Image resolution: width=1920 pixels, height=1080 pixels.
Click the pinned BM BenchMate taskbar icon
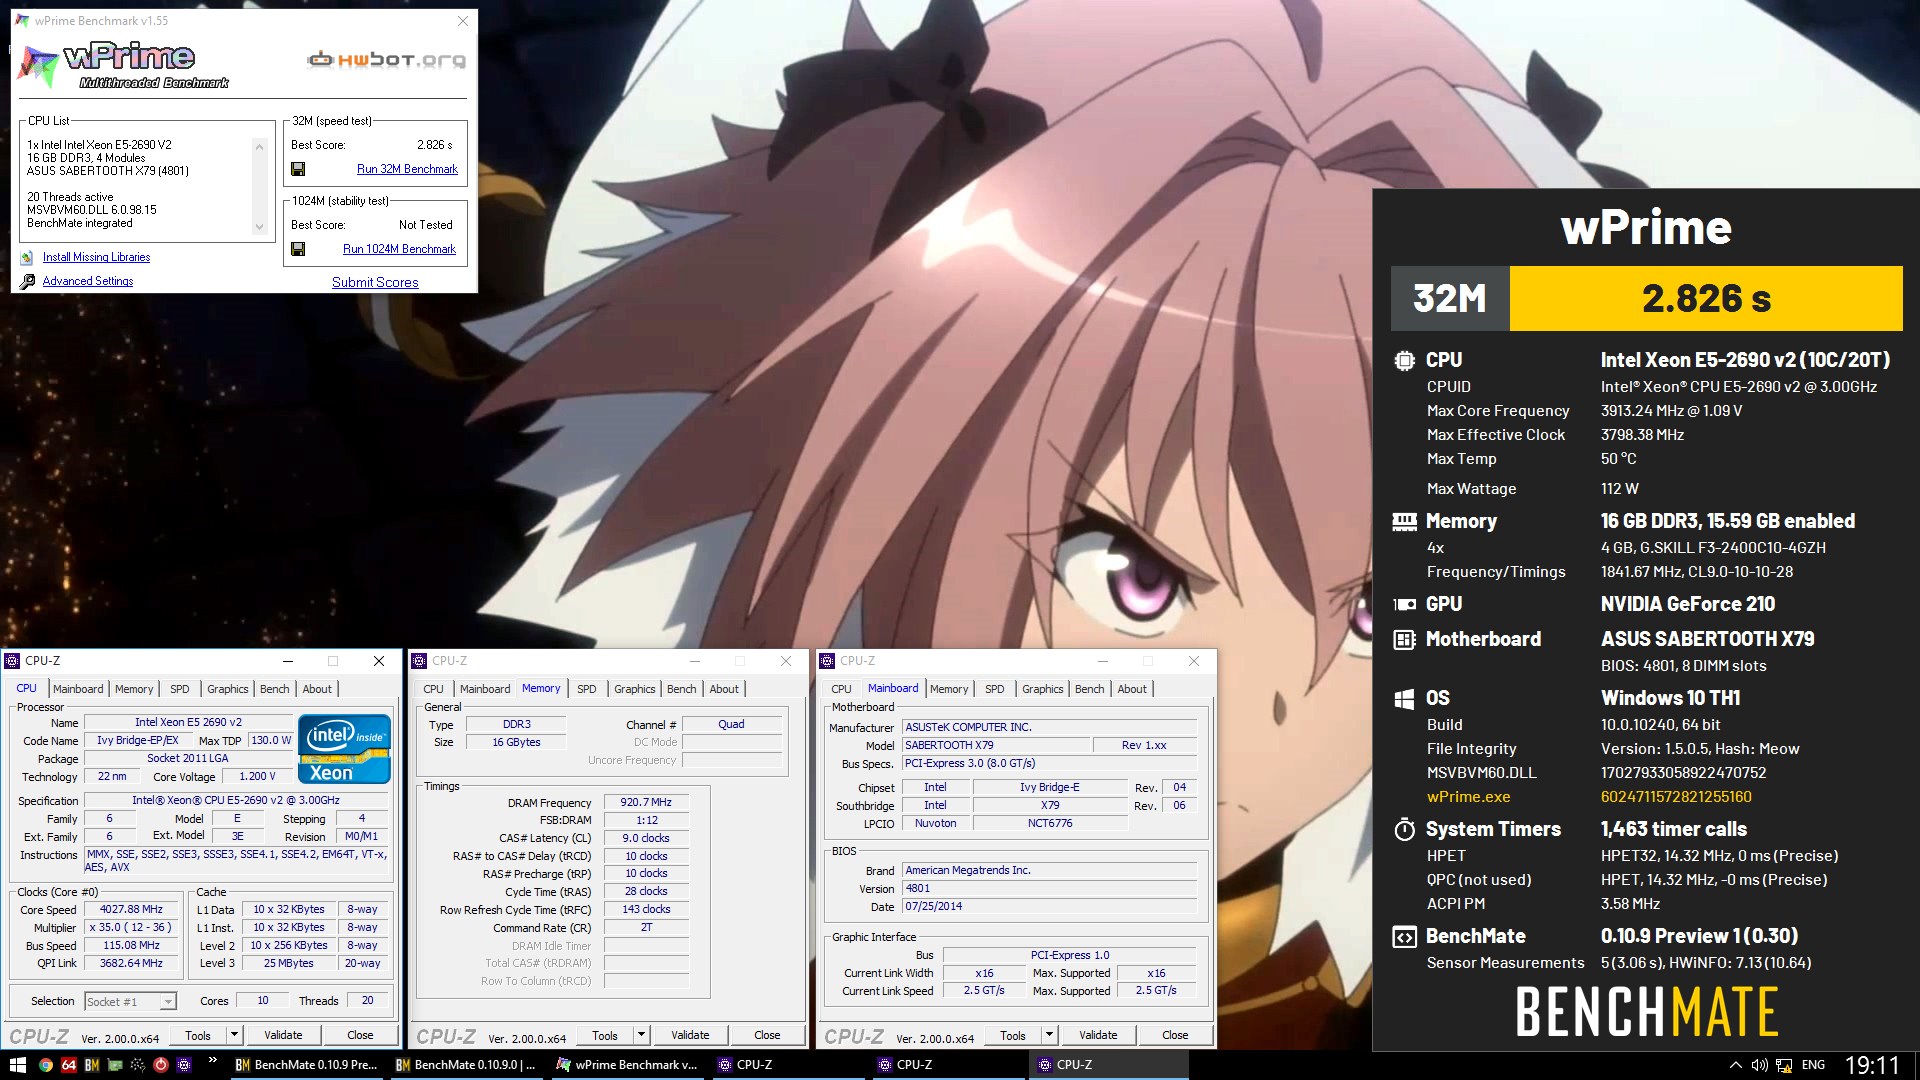coord(92,1065)
